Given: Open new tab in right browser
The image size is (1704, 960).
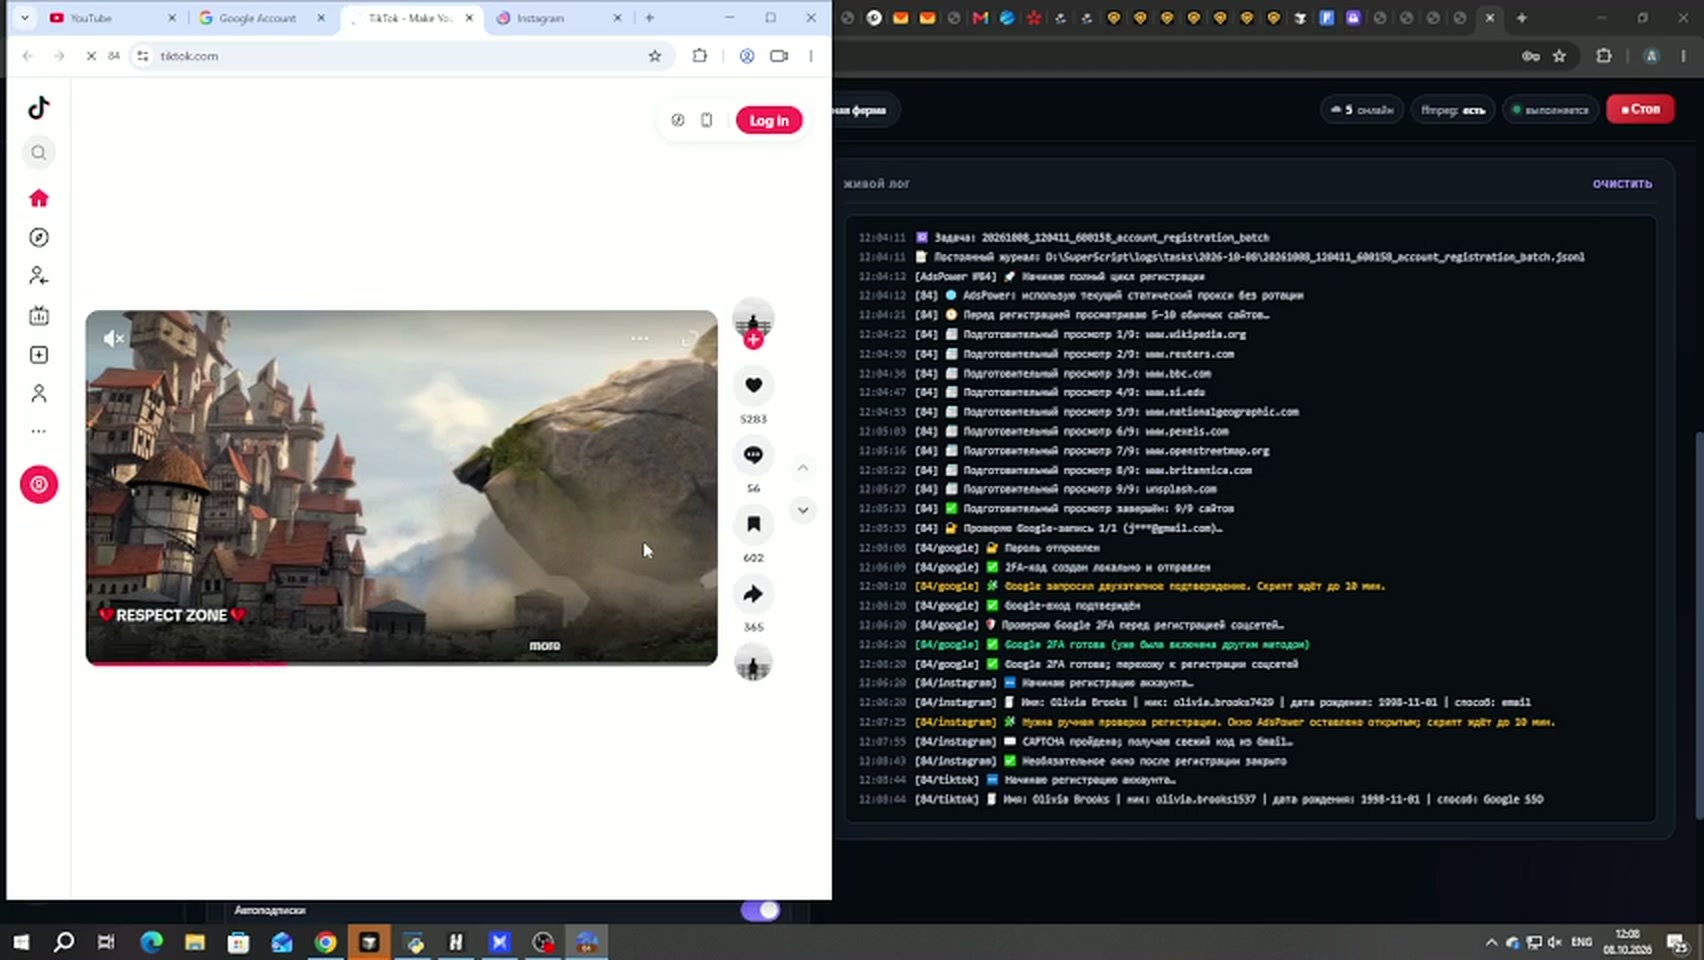Looking at the screenshot, I should 1522,18.
